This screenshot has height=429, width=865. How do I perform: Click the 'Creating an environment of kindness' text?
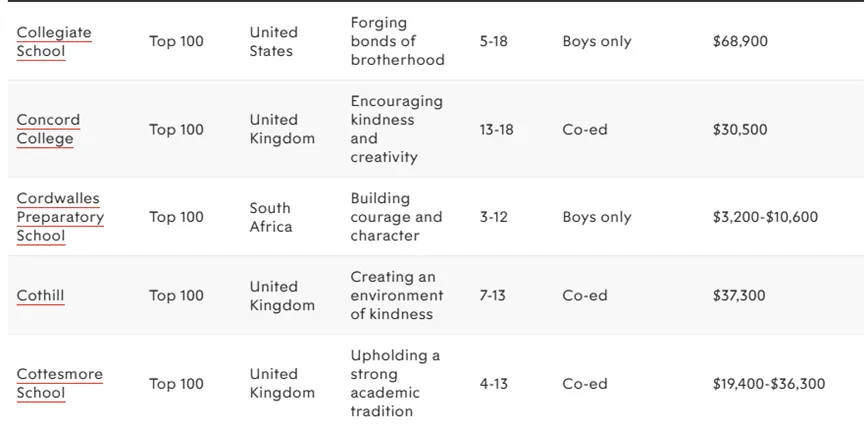[x=397, y=296]
